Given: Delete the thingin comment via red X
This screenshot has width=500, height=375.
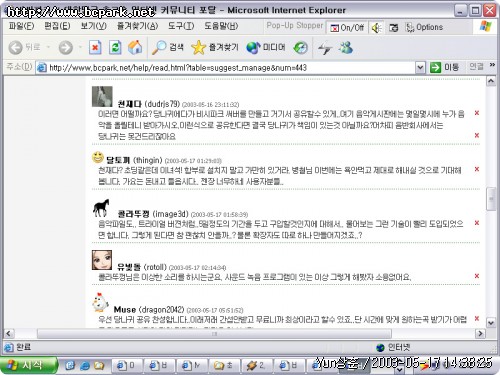Looking at the screenshot, I should coord(477,169).
